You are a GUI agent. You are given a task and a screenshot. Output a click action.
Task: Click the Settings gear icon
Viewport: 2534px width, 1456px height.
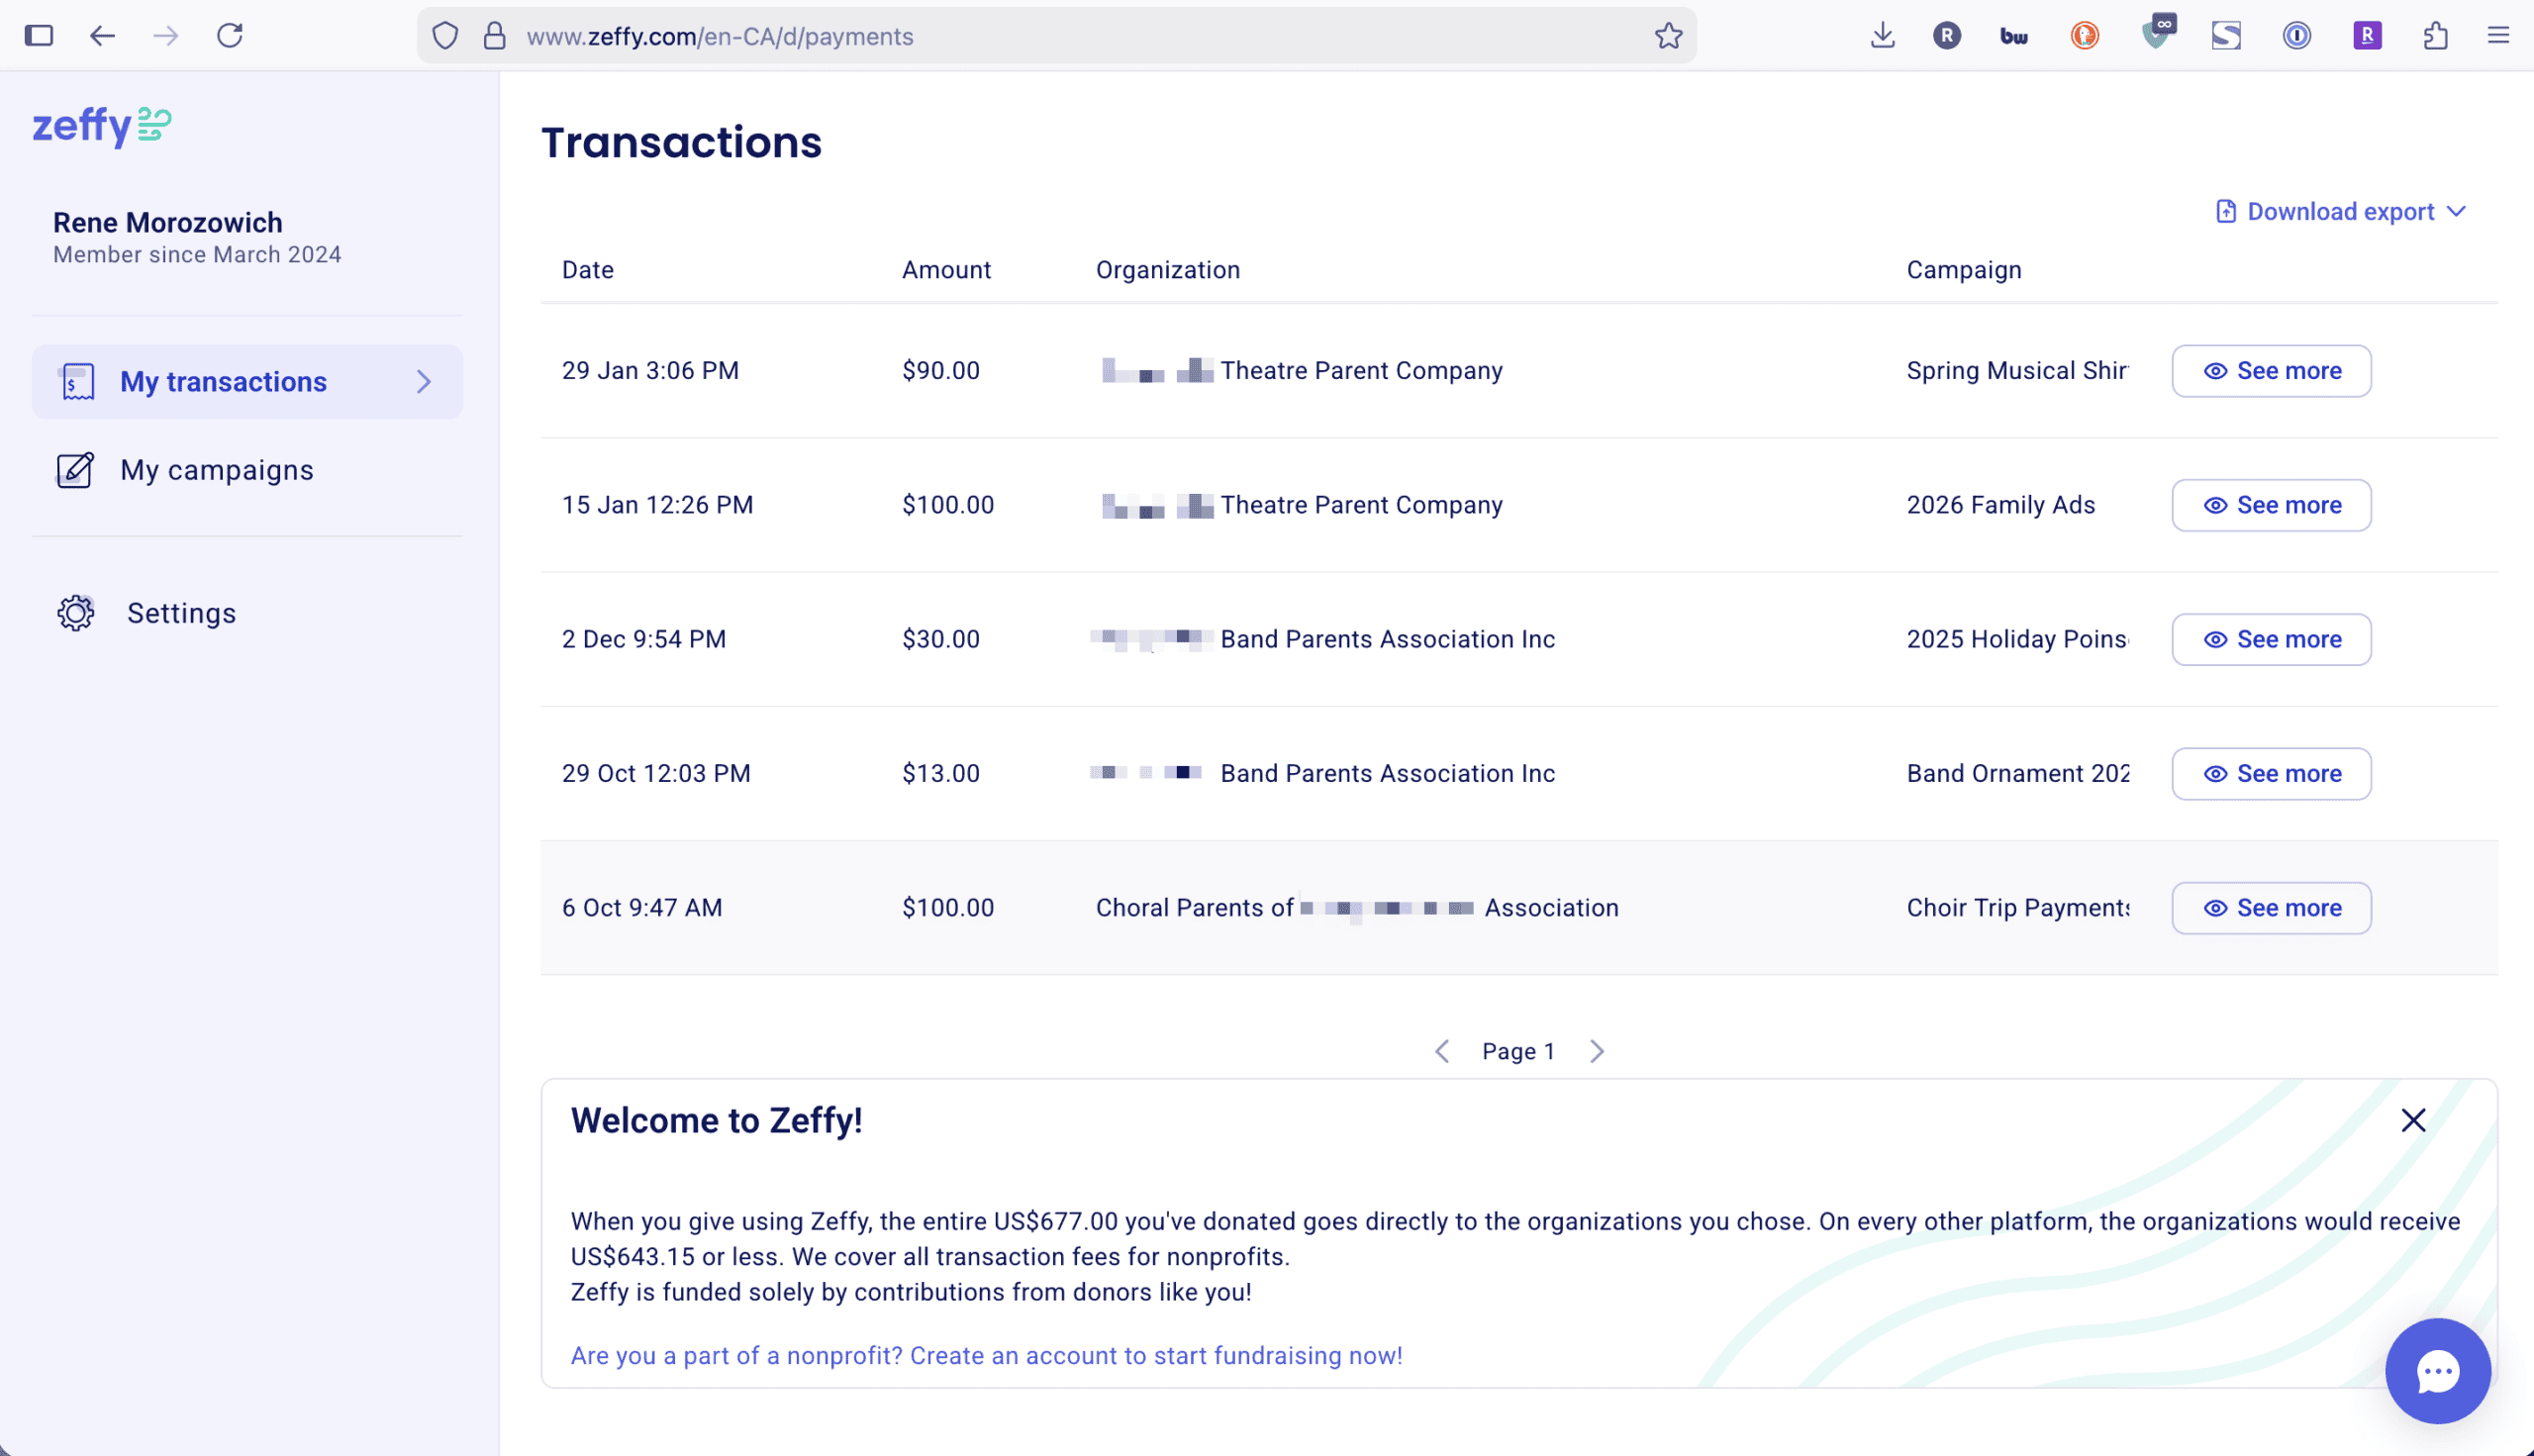(x=76, y=613)
